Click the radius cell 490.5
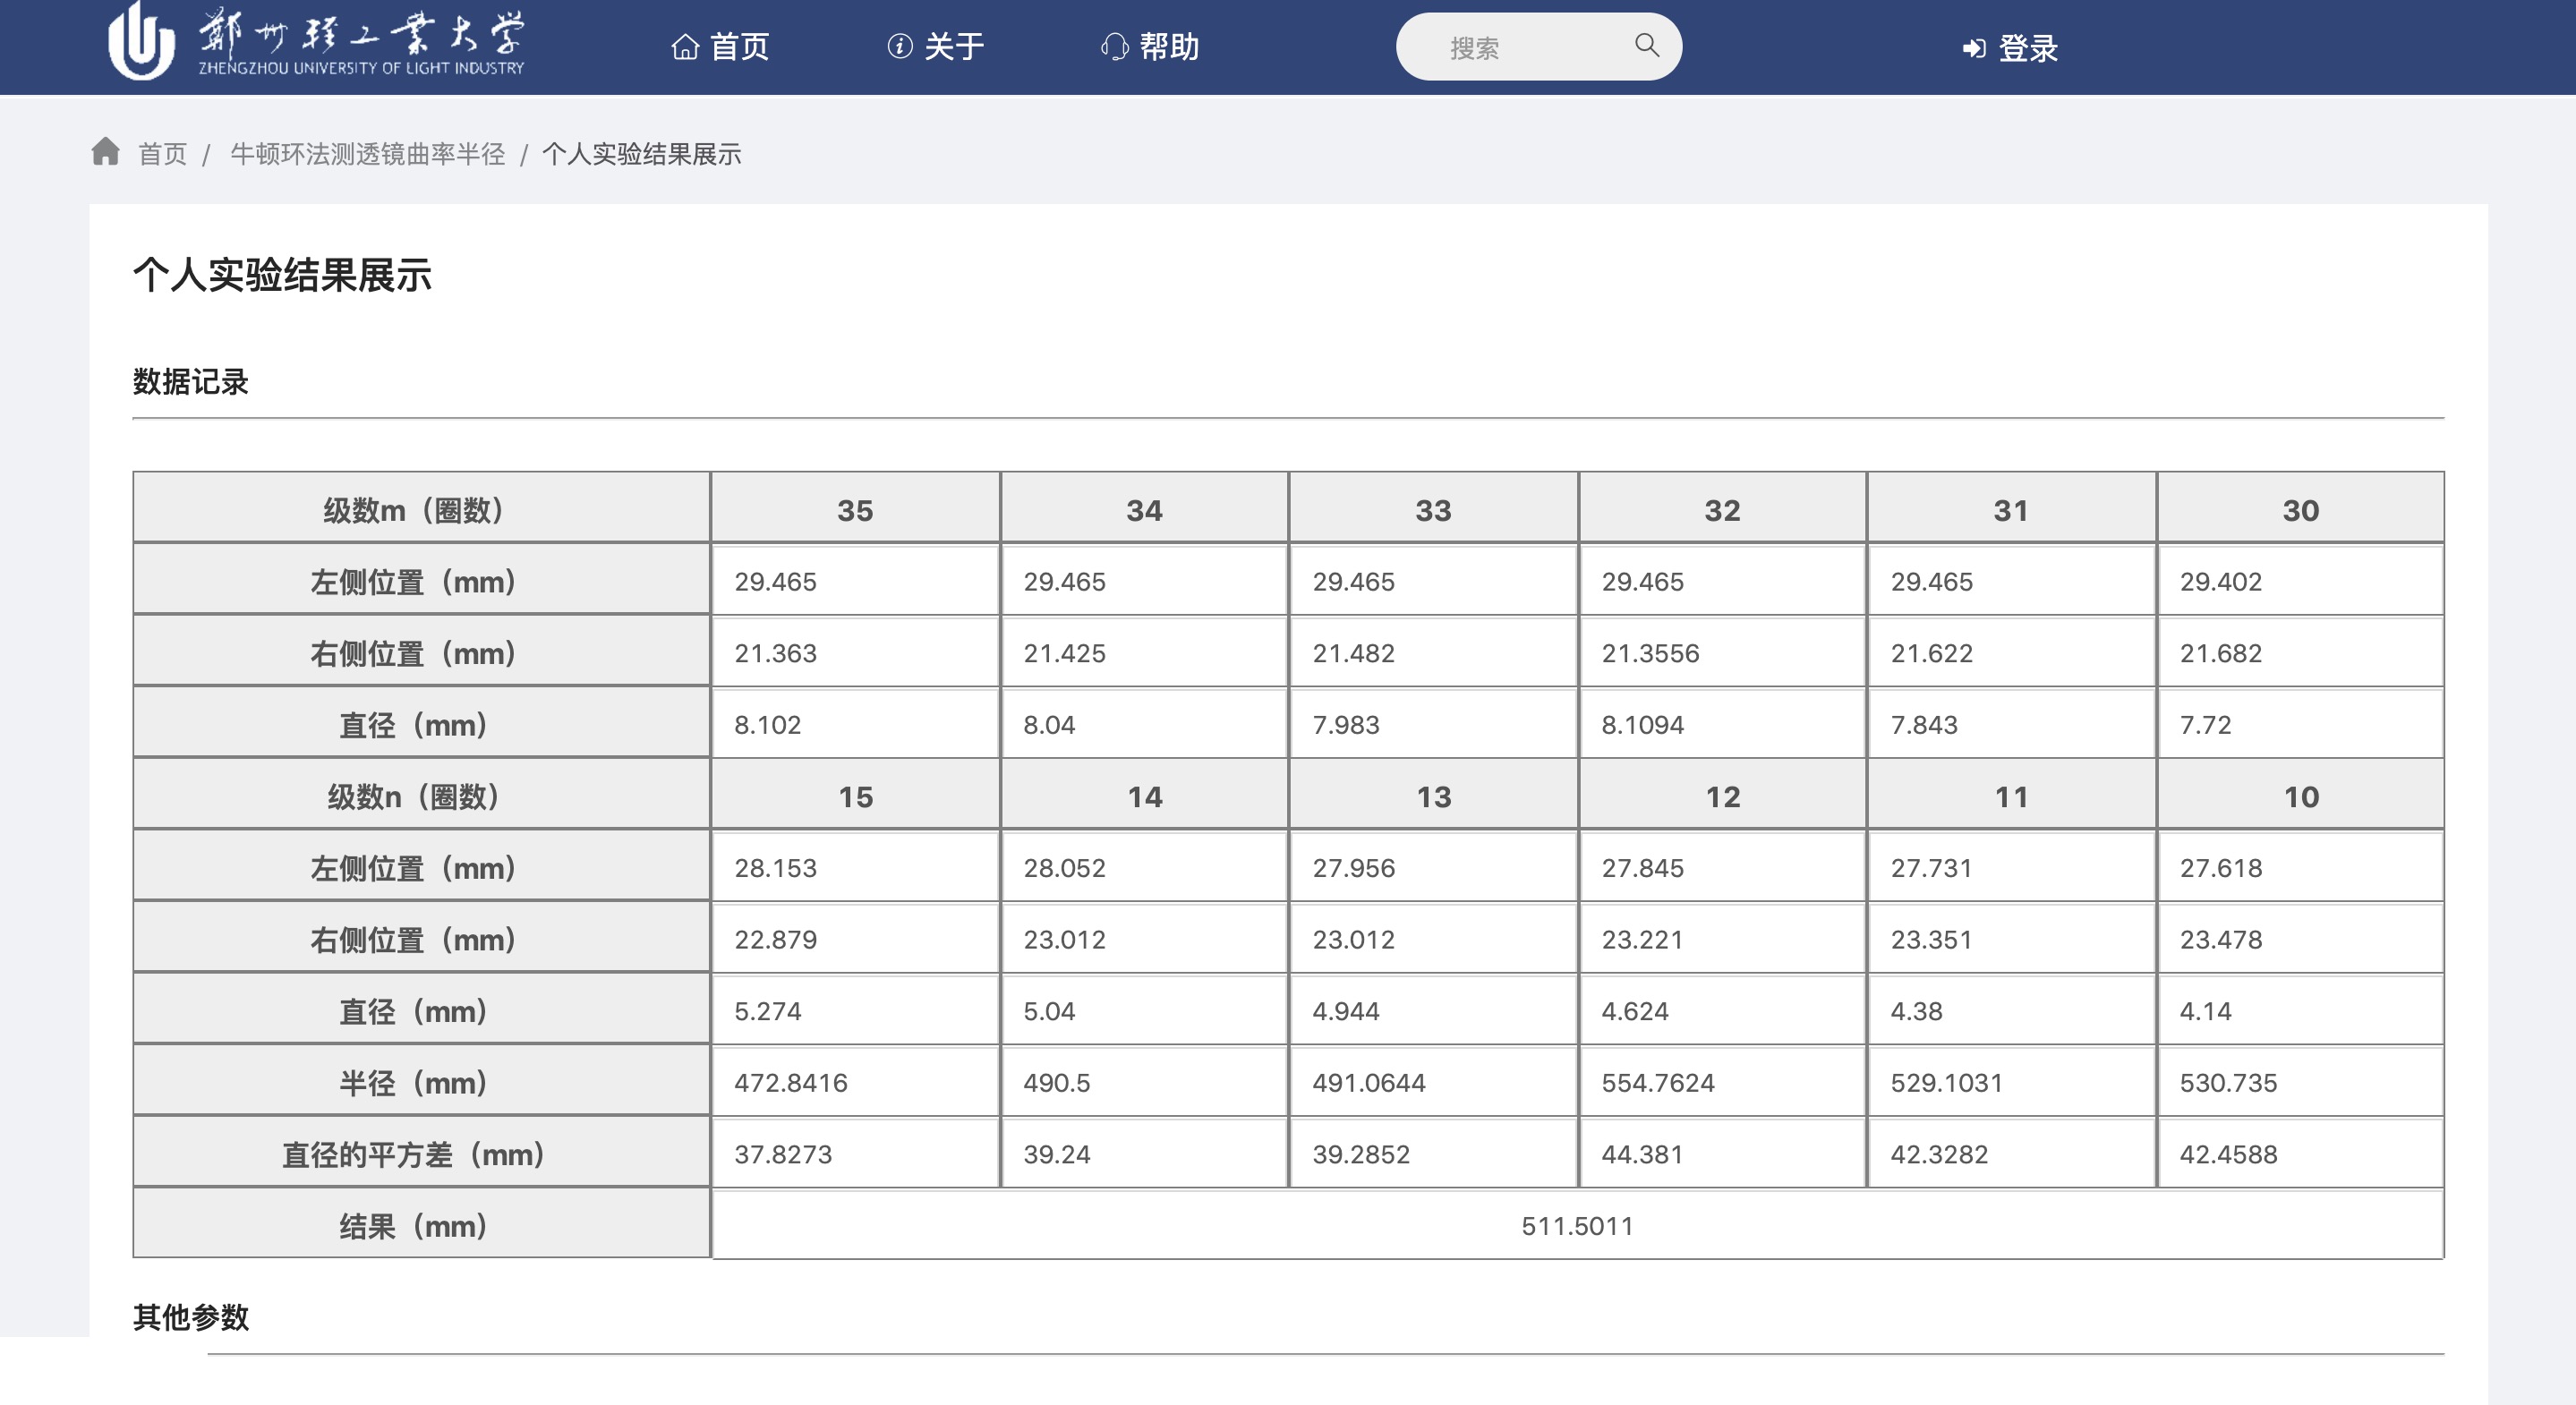This screenshot has height=1405, width=2576. tap(1144, 1080)
